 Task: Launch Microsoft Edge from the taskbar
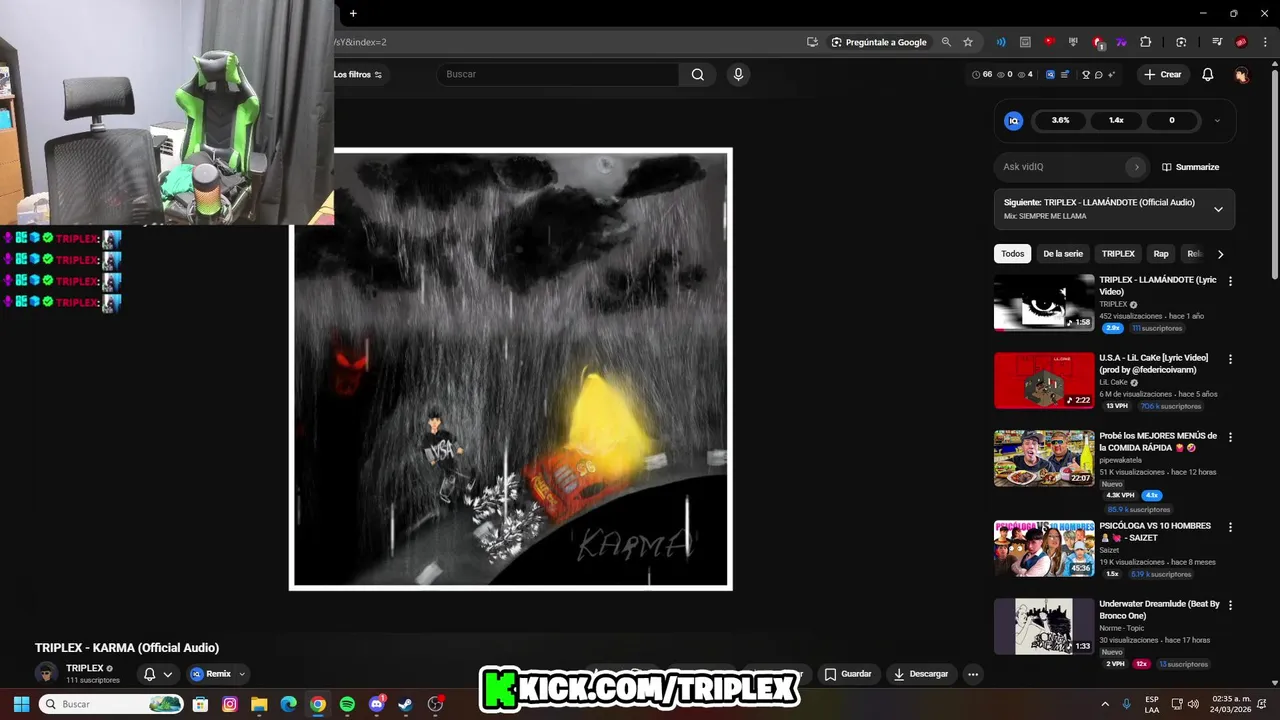click(288, 704)
